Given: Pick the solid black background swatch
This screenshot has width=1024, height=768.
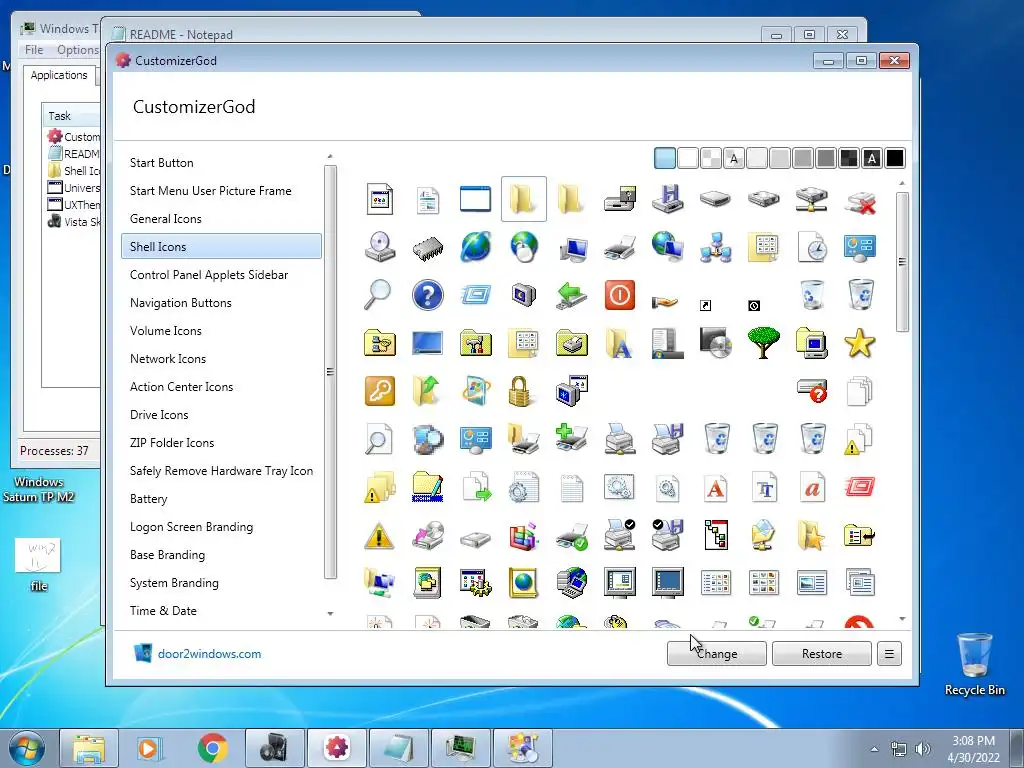Looking at the screenshot, I should click(x=895, y=158).
